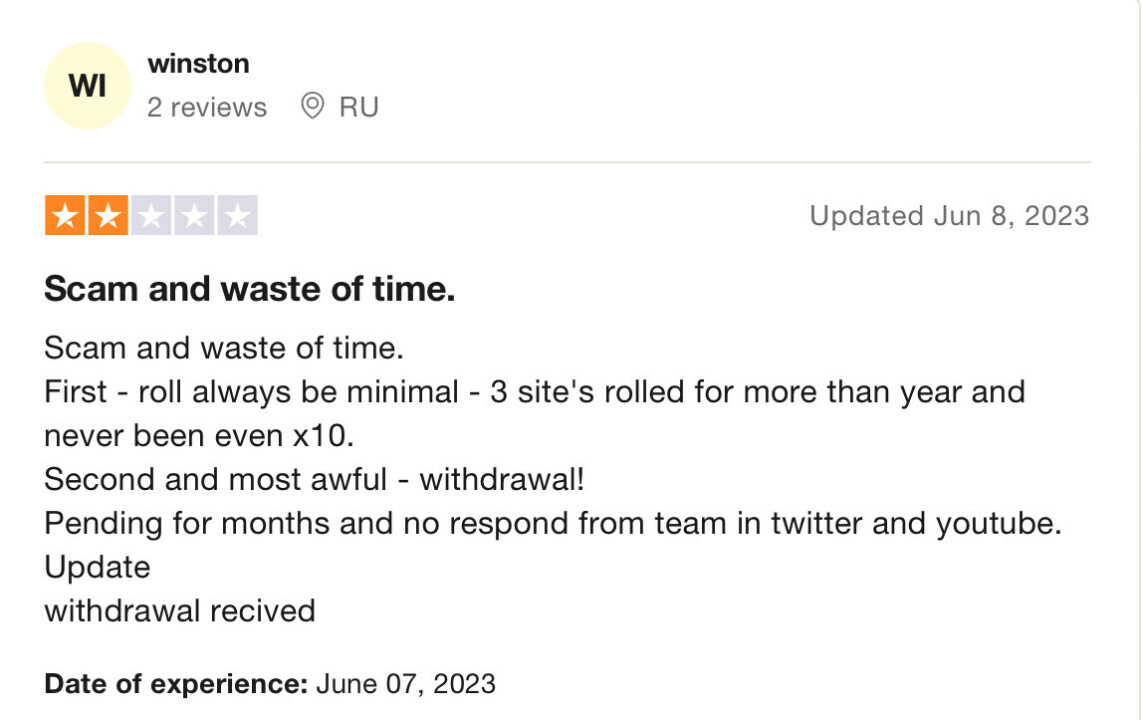This screenshot has width=1142, height=720.
Task: Click the 'Update' line in review
Action: [x=97, y=568]
